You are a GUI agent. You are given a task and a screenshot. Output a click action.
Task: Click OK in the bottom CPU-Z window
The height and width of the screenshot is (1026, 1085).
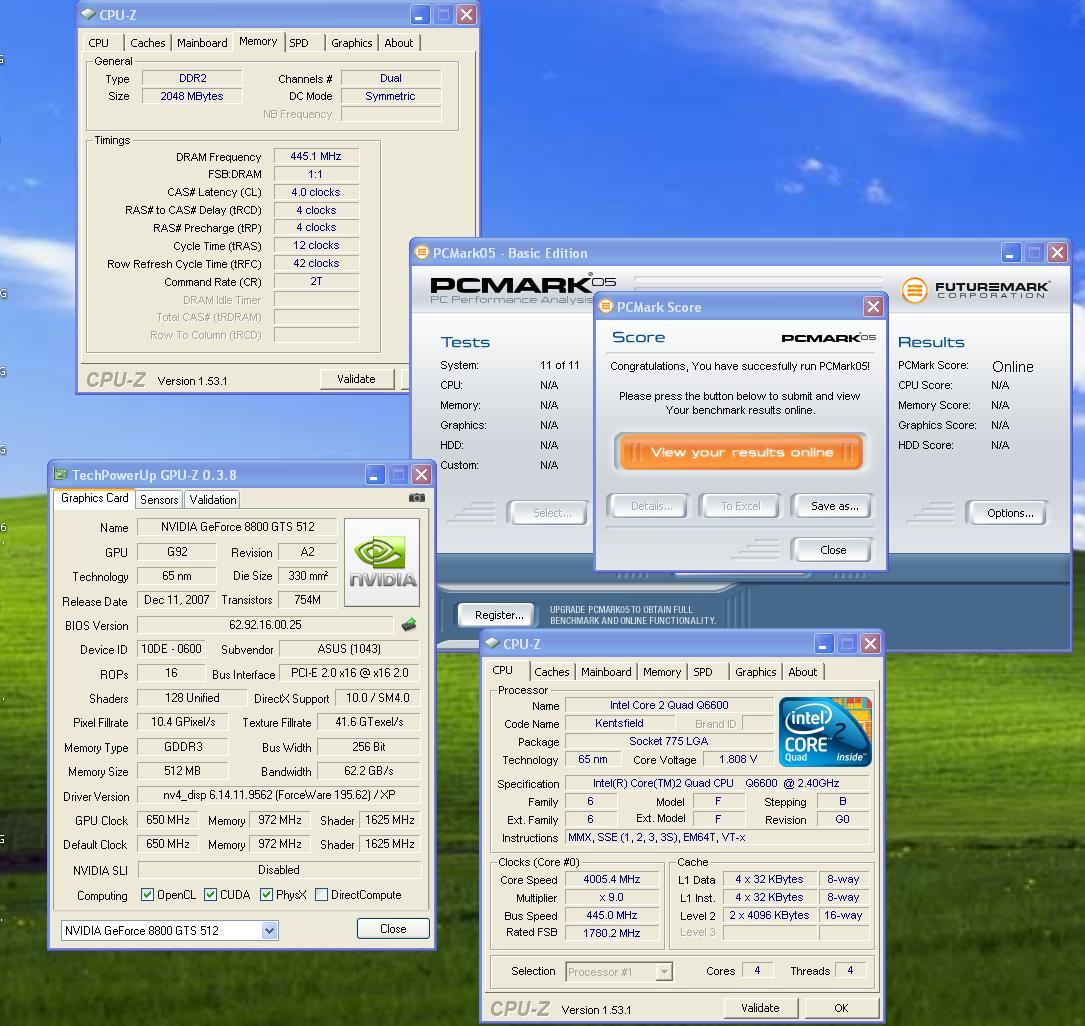pos(841,1008)
